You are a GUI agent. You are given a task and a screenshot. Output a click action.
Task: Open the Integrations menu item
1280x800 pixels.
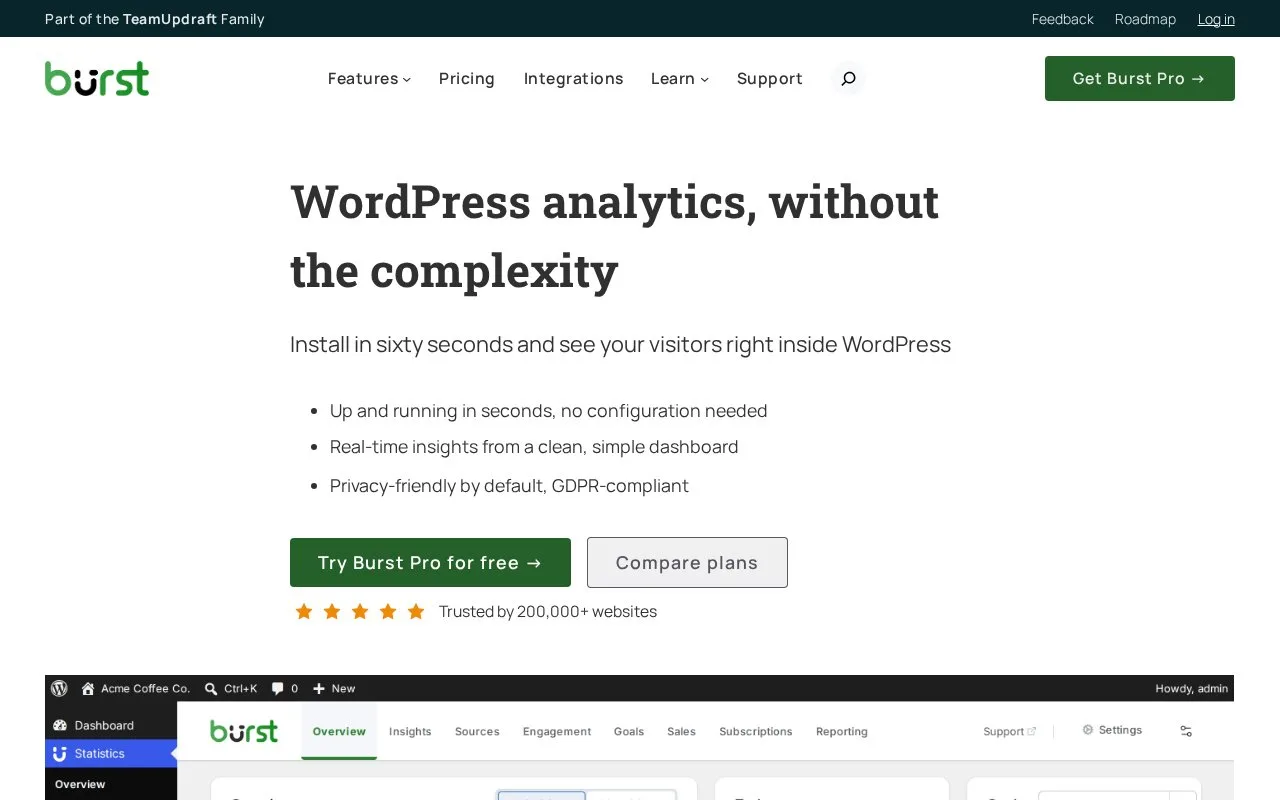573,78
